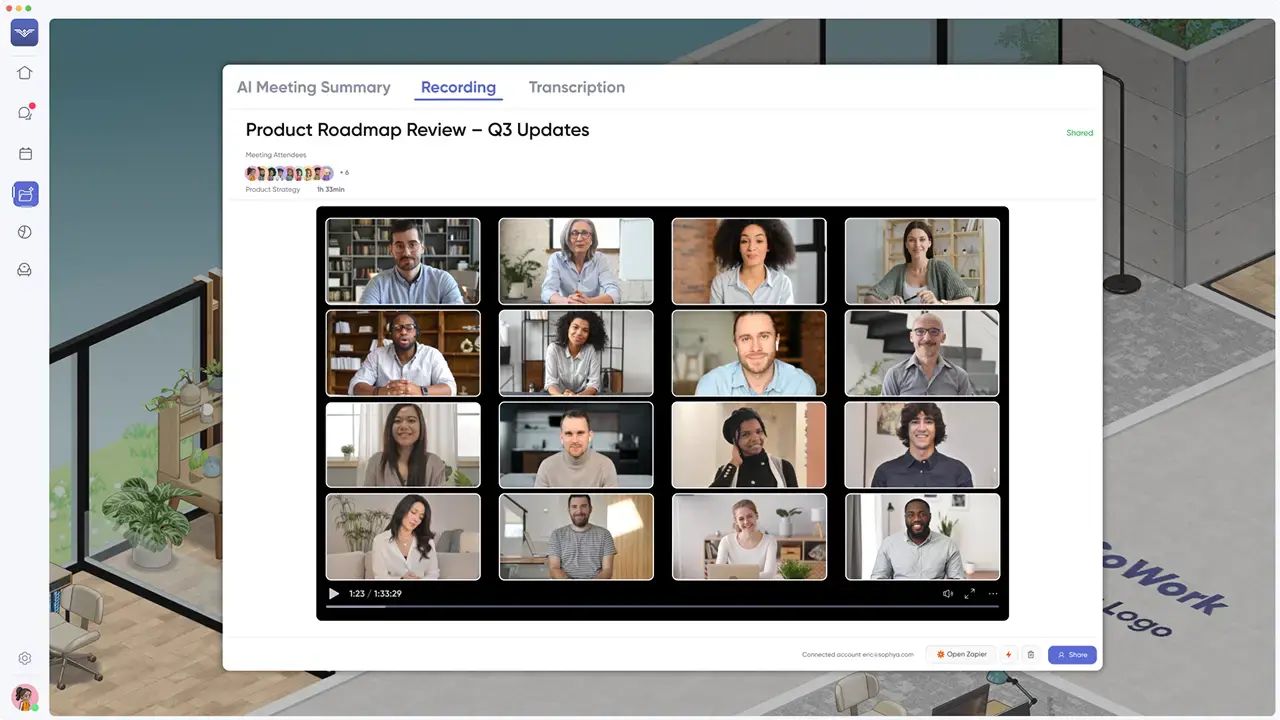The image size is (1280, 720).
Task: Mute the recording with the speaker icon
Action: 948,594
